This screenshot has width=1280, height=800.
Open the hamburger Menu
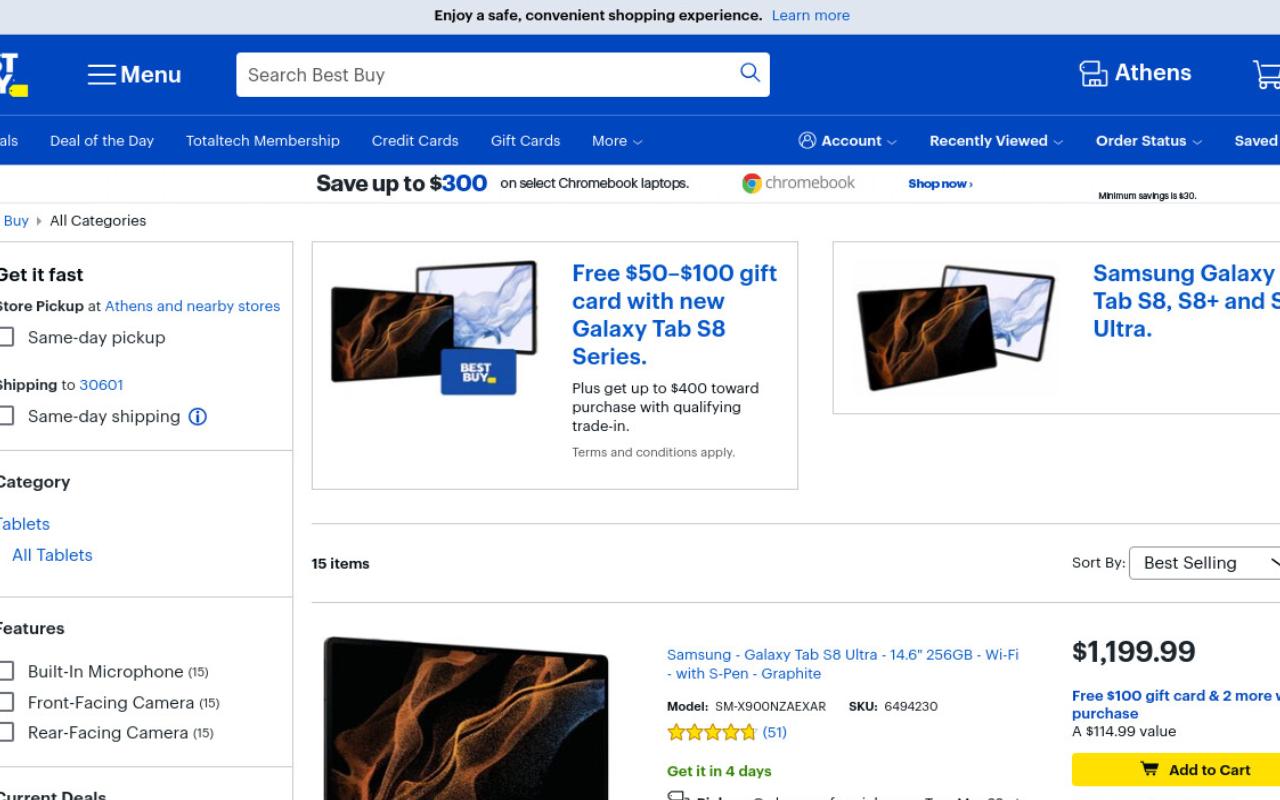pyautogui.click(x=134, y=75)
